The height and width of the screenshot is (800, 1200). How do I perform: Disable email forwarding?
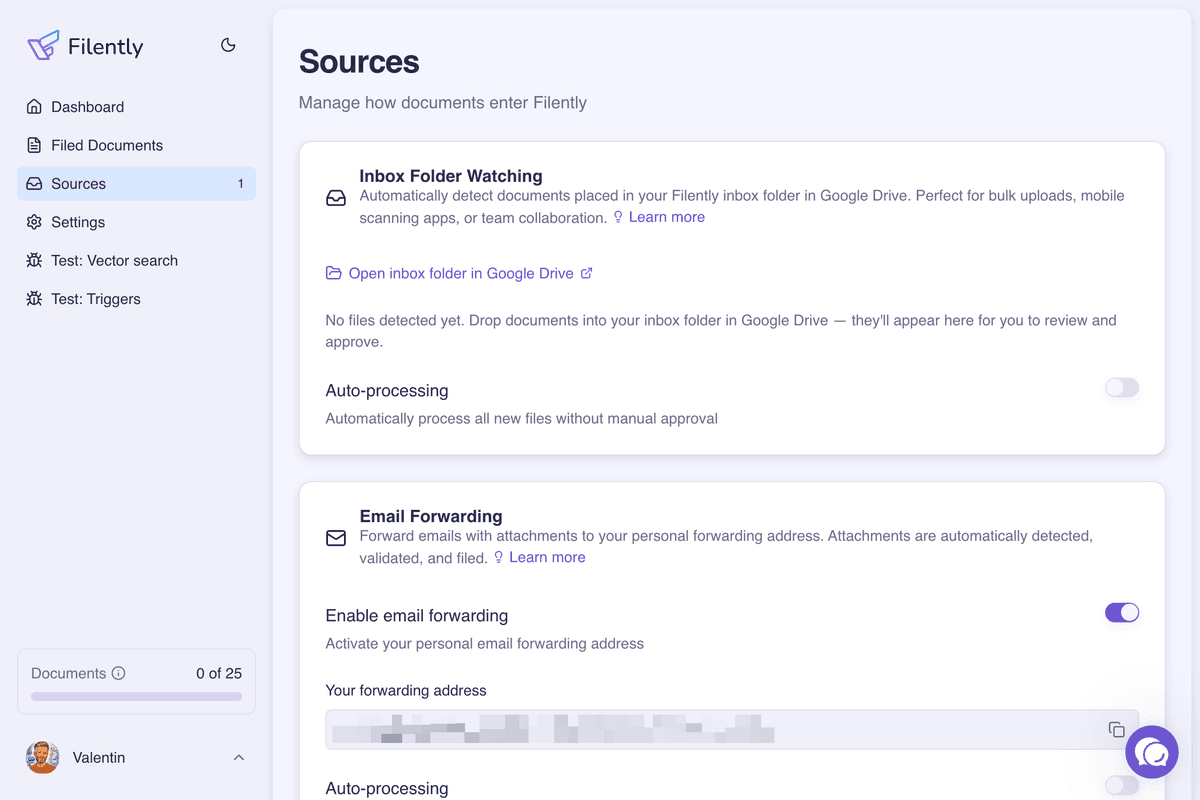pos(1121,612)
